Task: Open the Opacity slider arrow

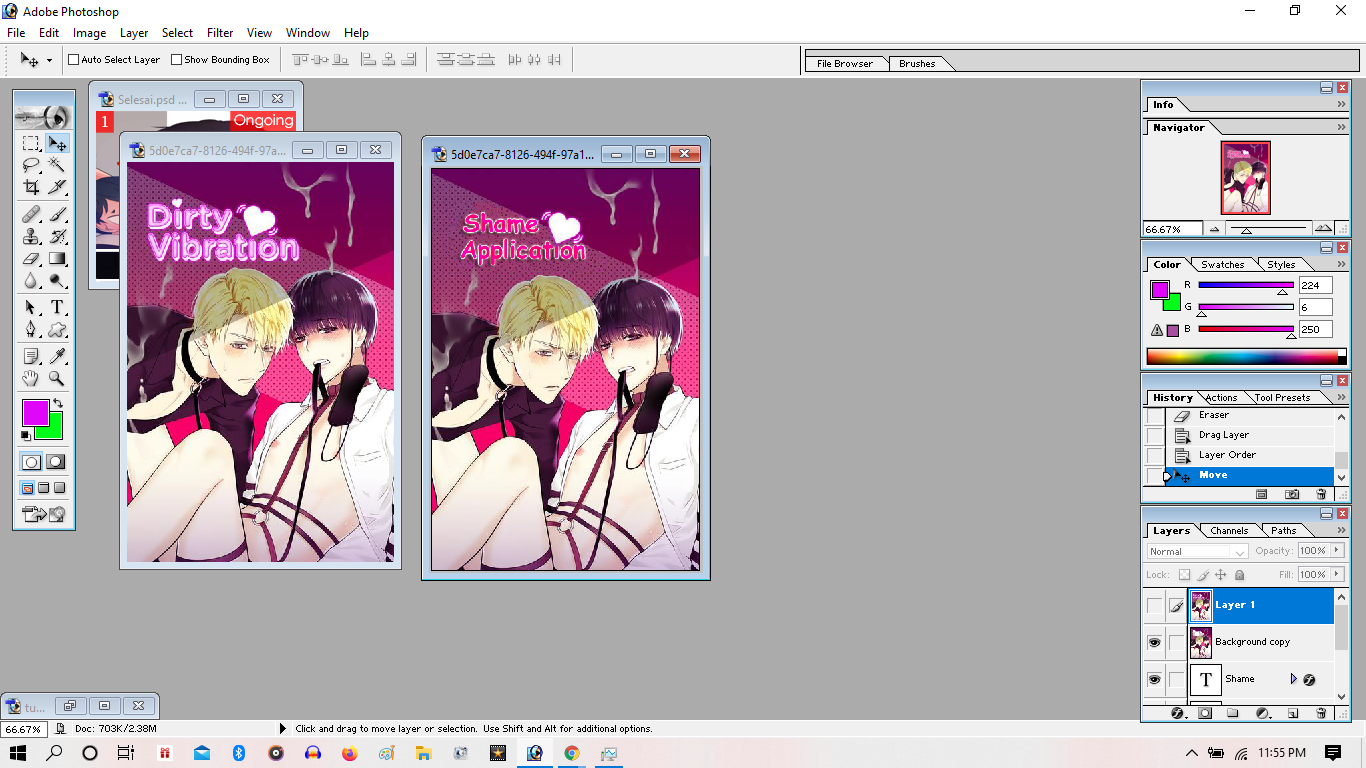Action: click(1336, 551)
